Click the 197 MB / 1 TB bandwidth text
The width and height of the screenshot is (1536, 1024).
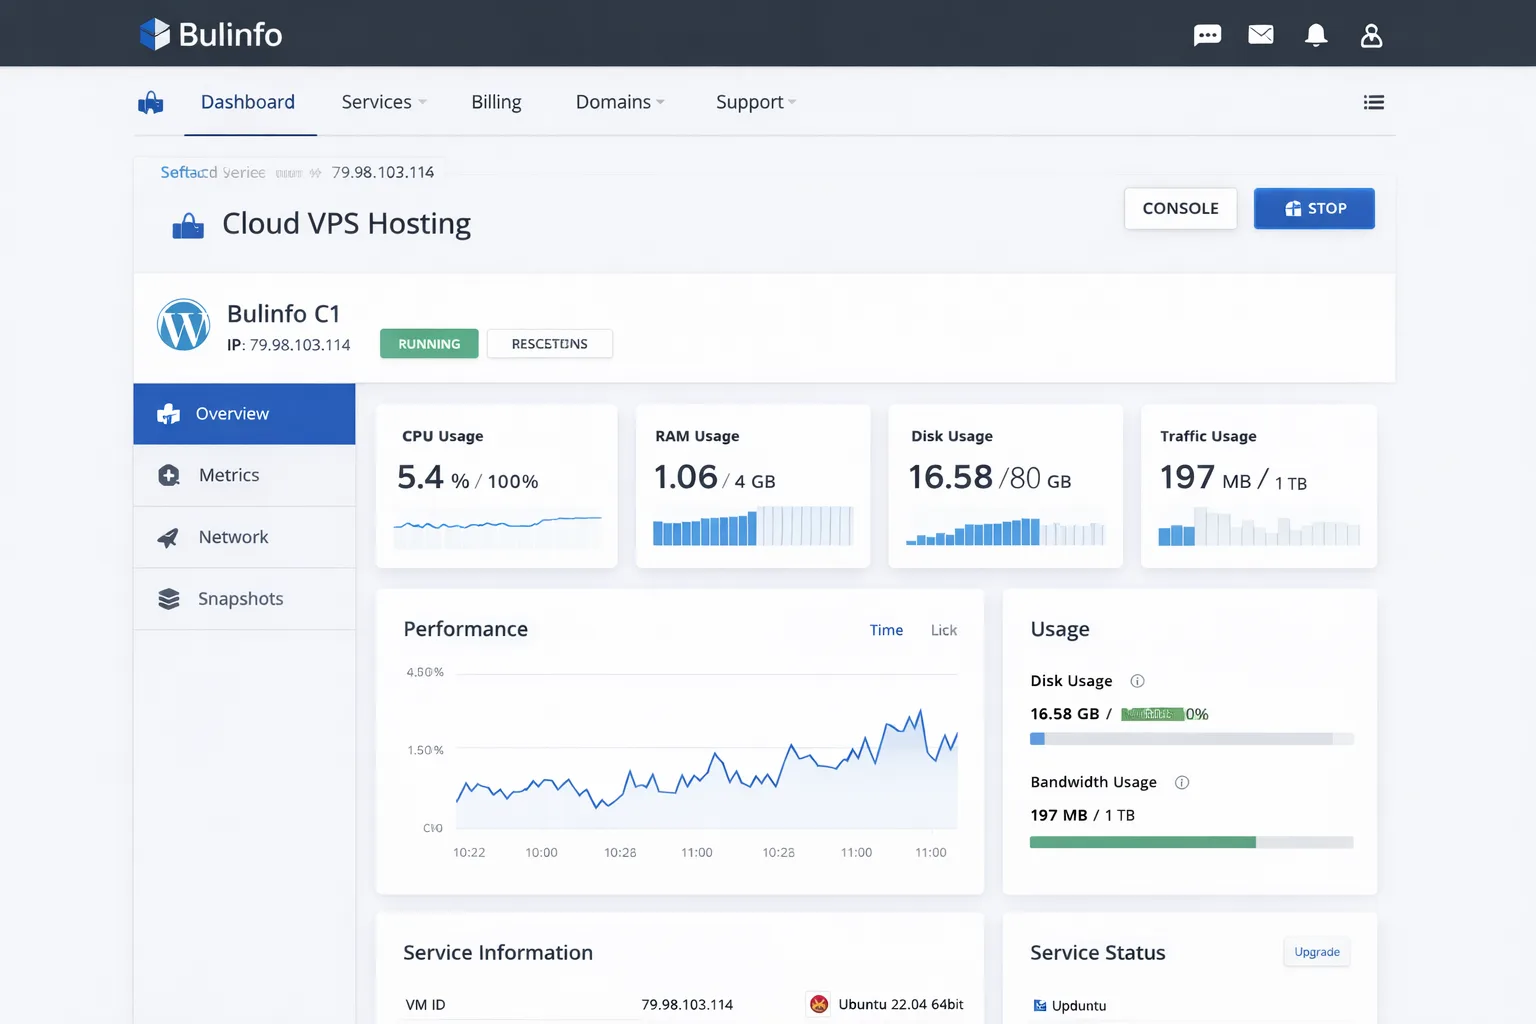pyautogui.click(x=1082, y=815)
